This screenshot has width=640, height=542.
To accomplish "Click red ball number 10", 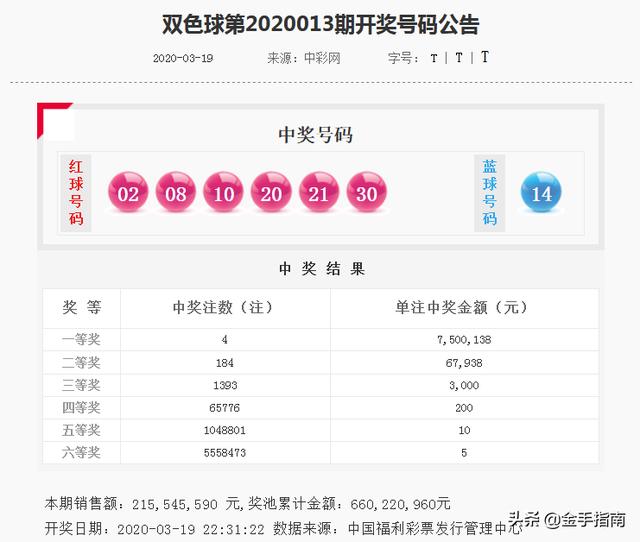I will 223,194.
